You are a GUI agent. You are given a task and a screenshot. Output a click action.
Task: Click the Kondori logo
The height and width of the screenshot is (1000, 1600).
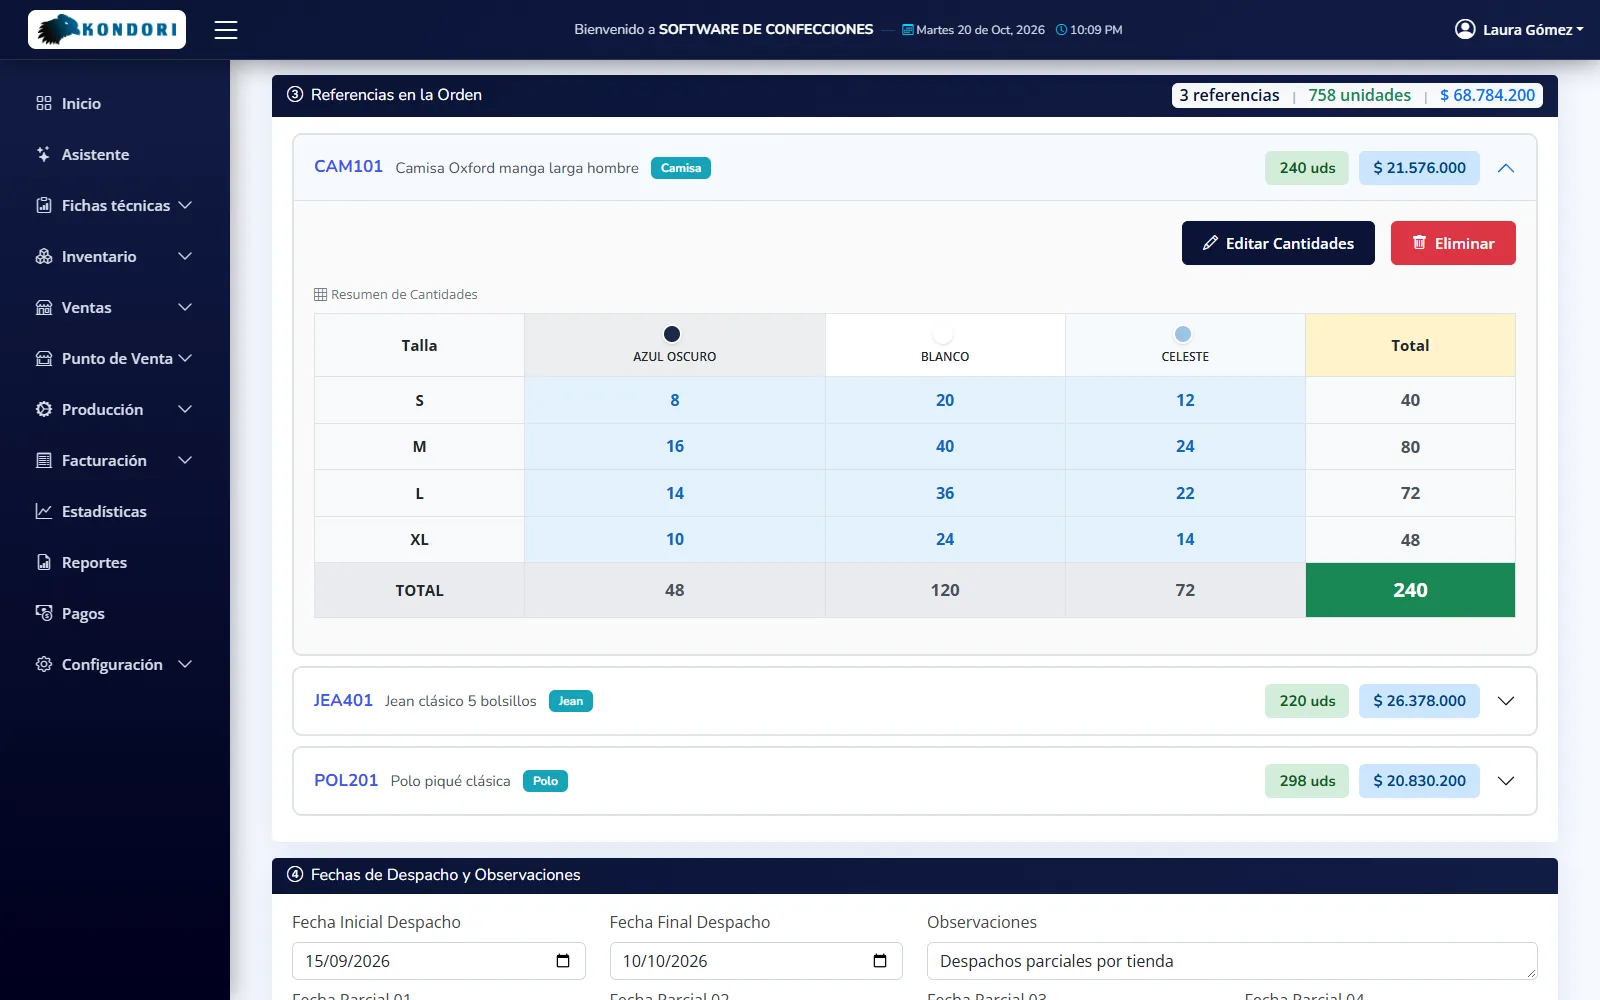[107, 30]
